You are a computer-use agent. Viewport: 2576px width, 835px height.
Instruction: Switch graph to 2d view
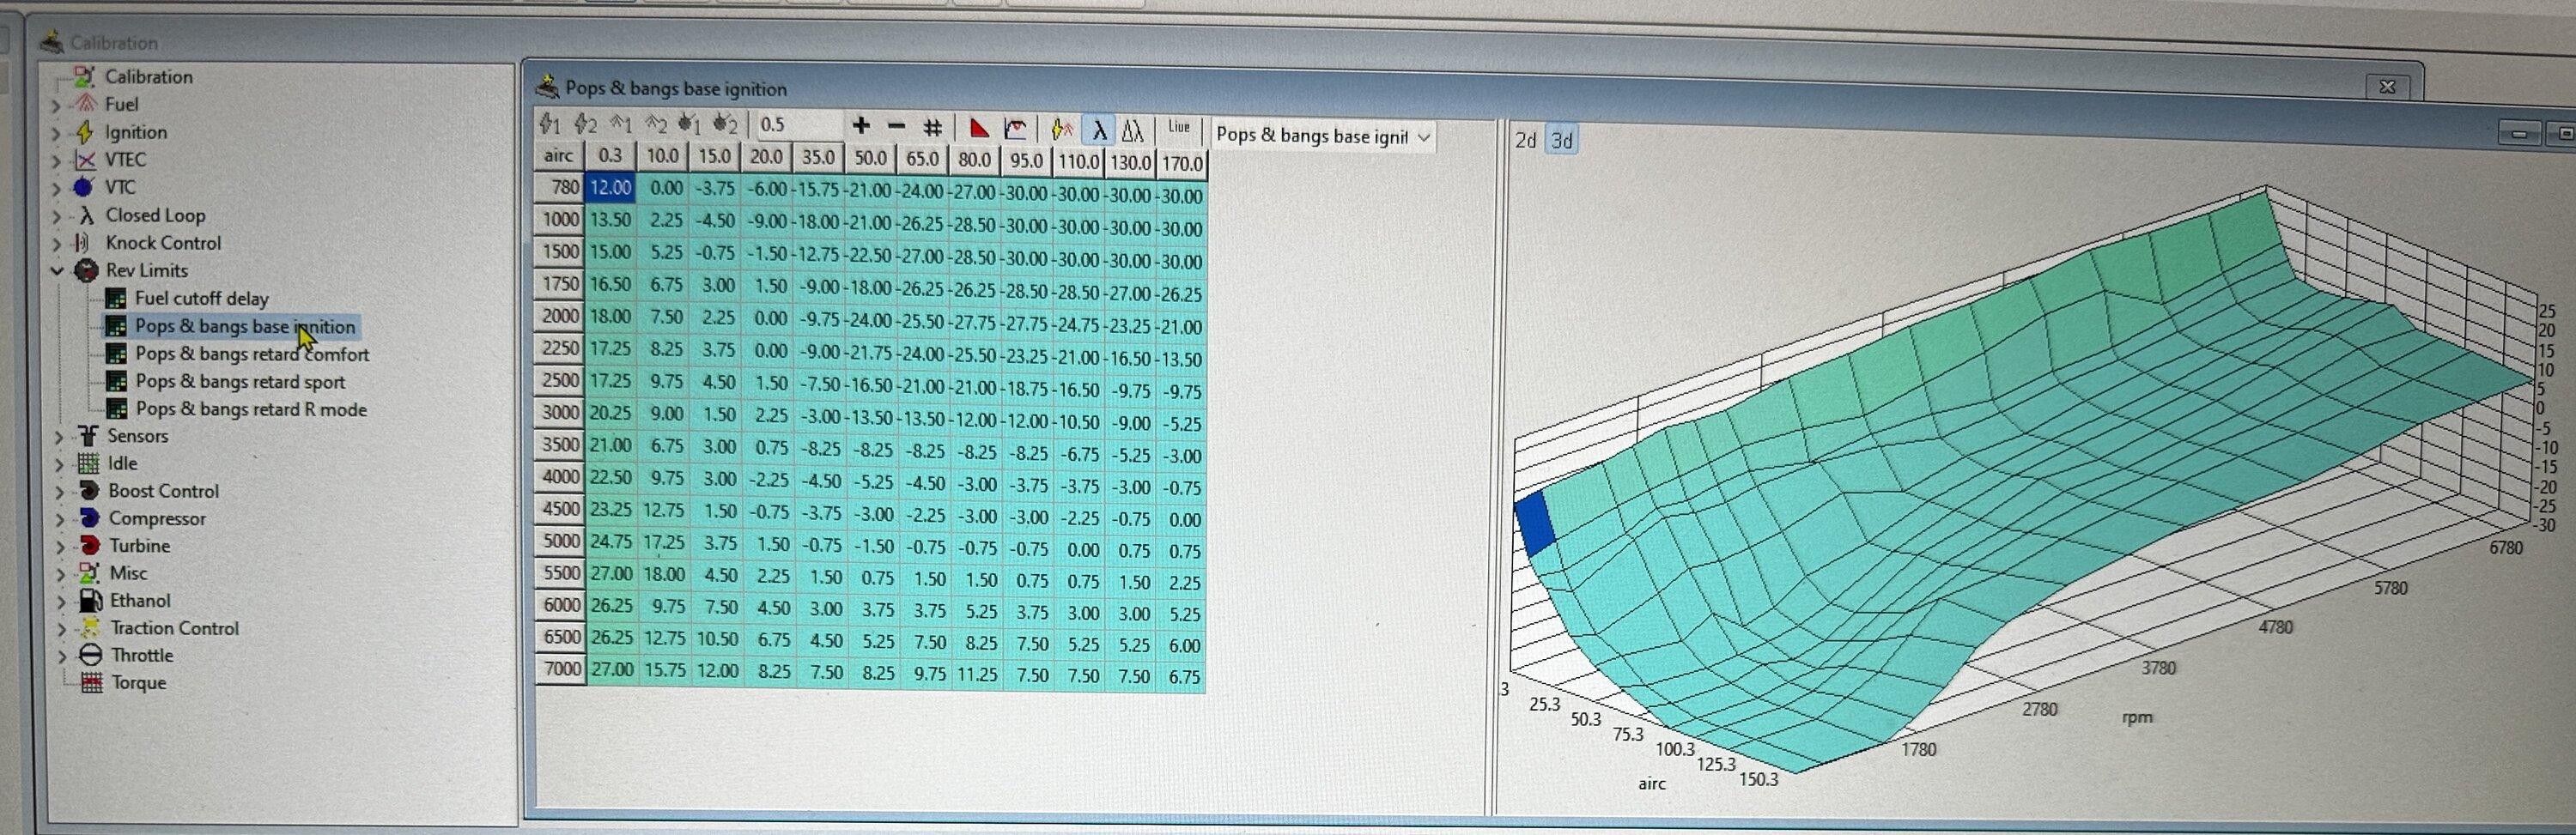1525,140
